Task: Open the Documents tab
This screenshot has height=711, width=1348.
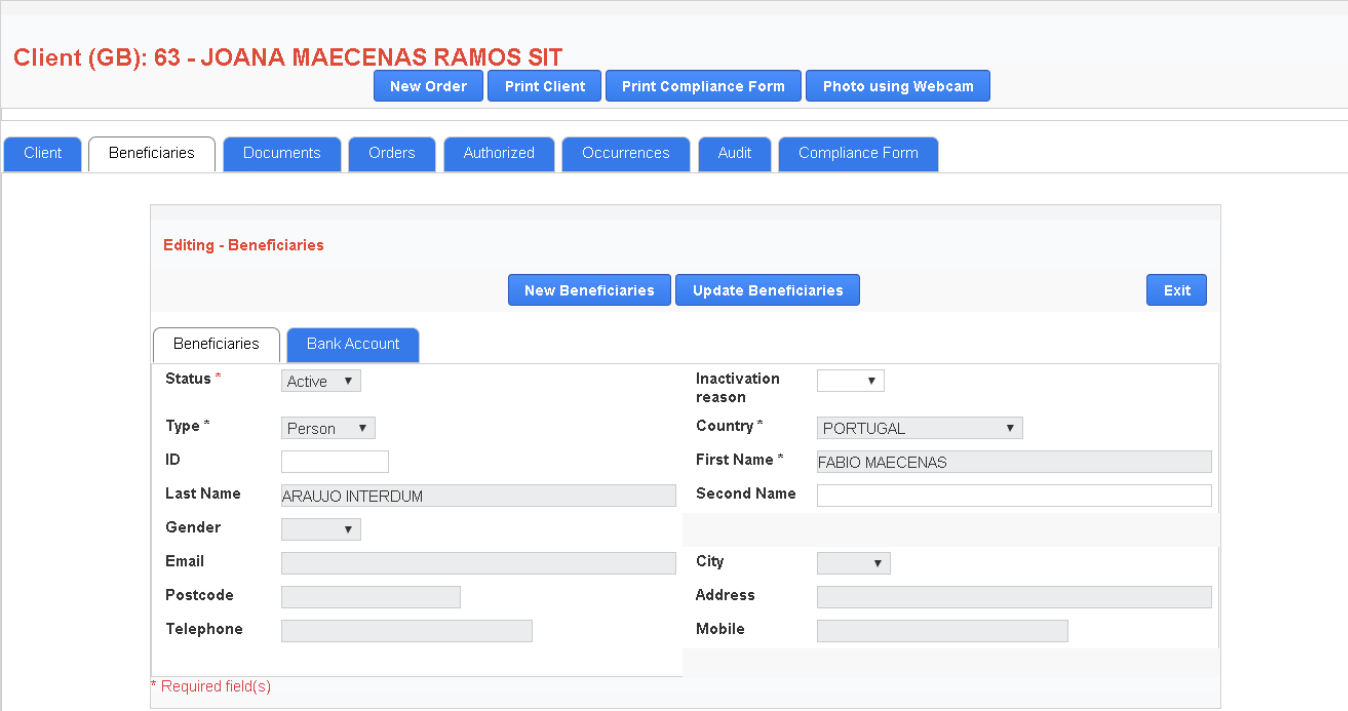Action: (281, 154)
